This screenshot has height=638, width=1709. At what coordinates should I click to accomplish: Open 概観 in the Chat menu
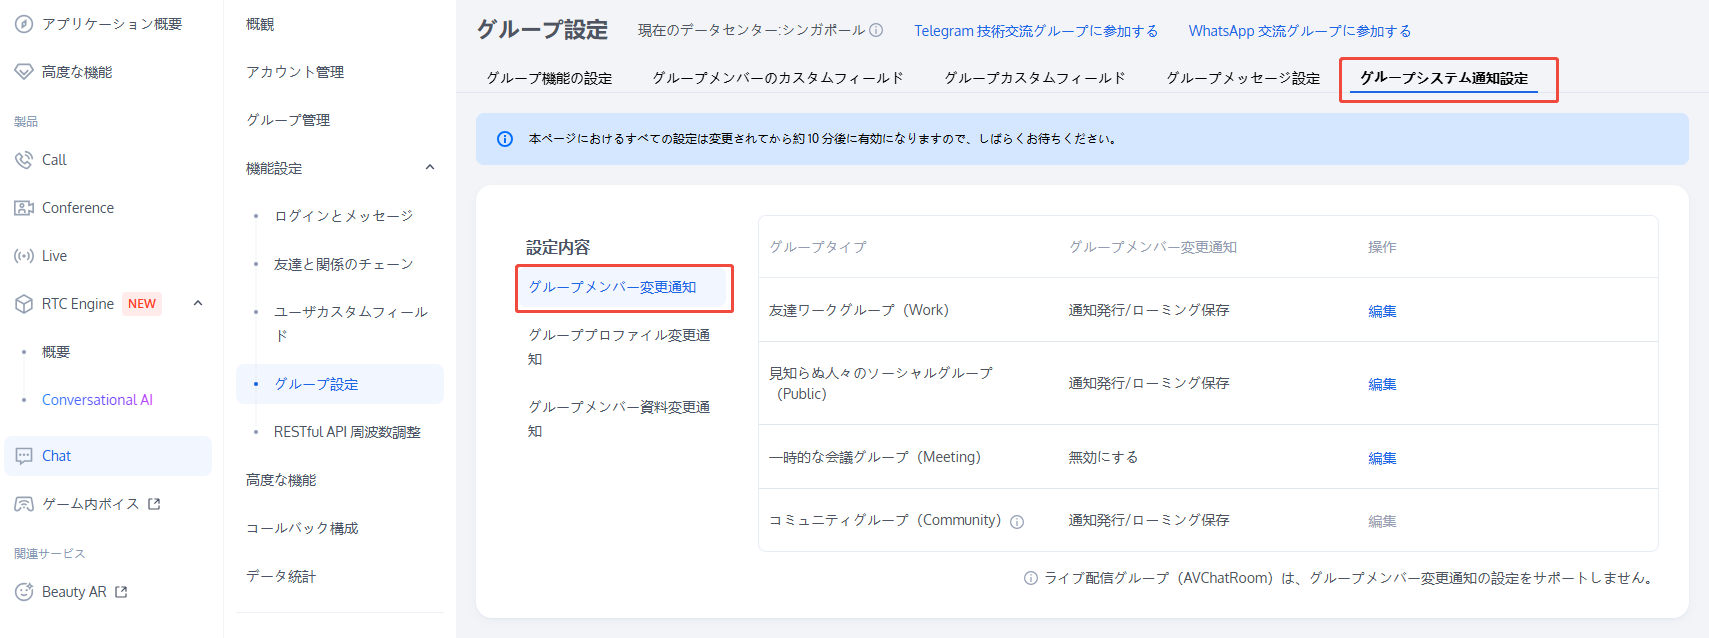260,24
